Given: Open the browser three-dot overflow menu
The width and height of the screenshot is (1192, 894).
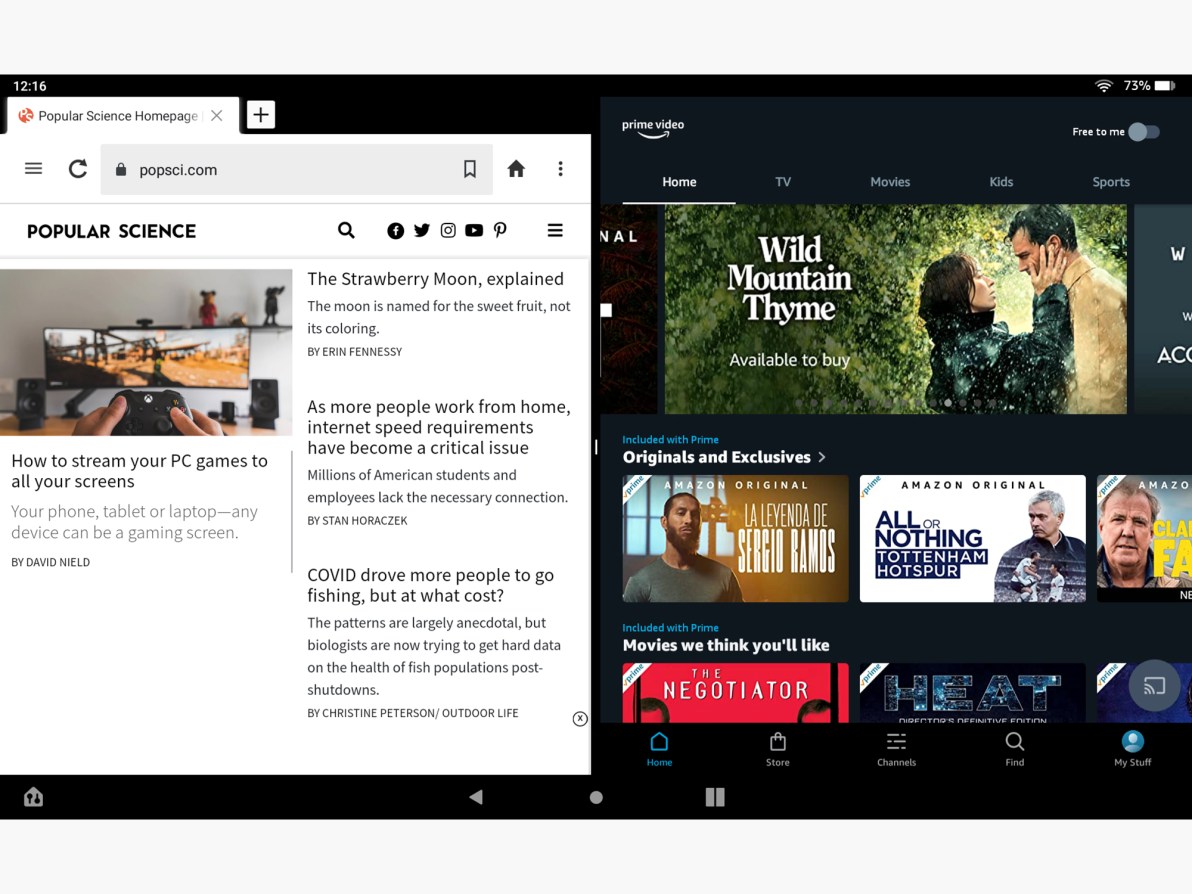Looking at the screenshot, I should point(561,169).
